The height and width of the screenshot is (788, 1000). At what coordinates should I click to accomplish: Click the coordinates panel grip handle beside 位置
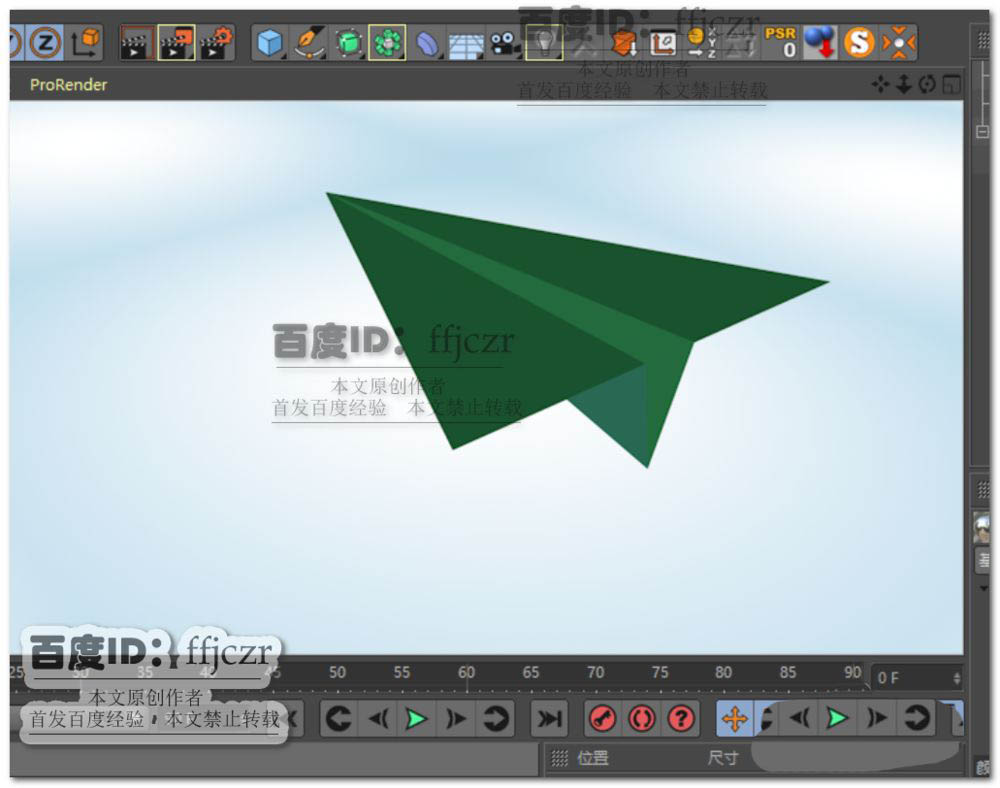(559, 758)
